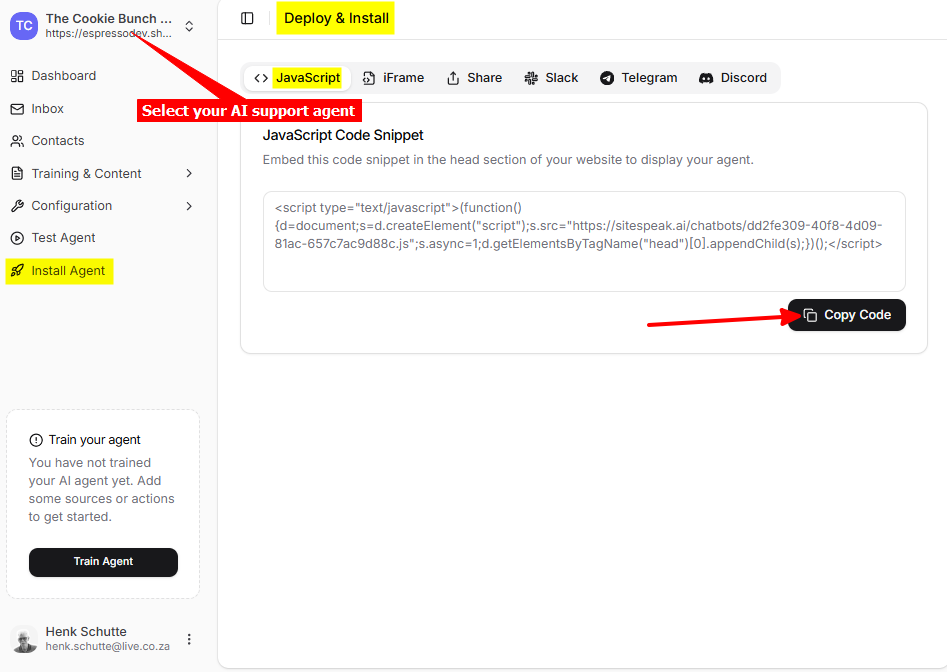Screen dimensions: 947x672
Task: Click the JavaScript code brackets icon
Action: click(x=261, y=78)
